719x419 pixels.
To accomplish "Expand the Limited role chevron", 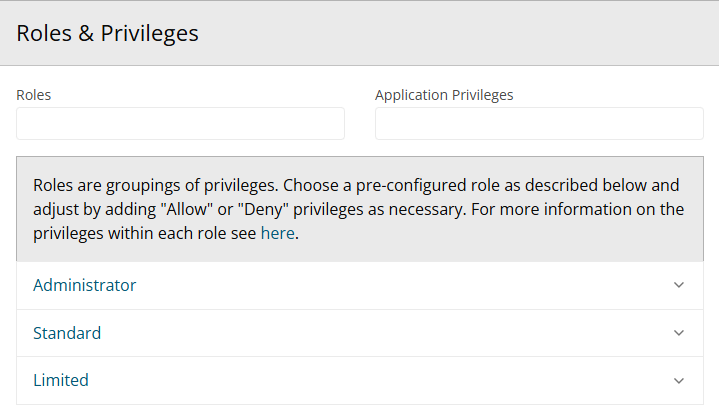I will pyautogui.click(x=679, y=381).
